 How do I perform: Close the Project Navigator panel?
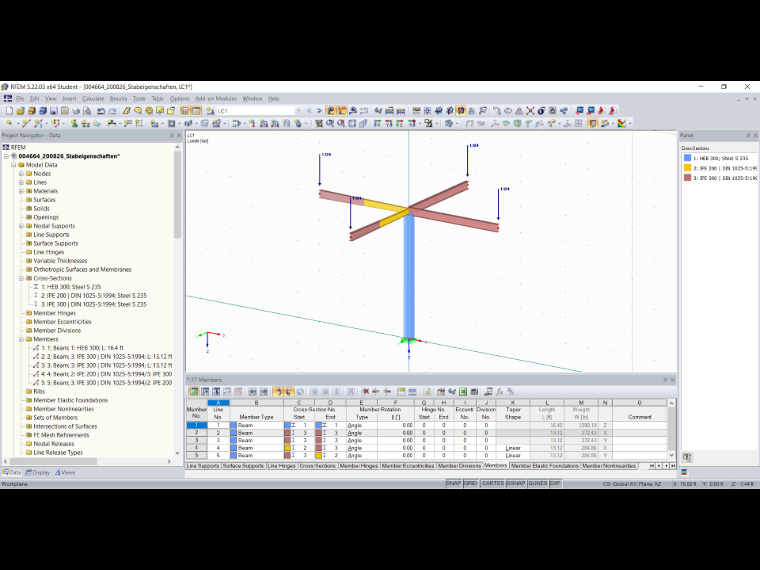[179, 135]
